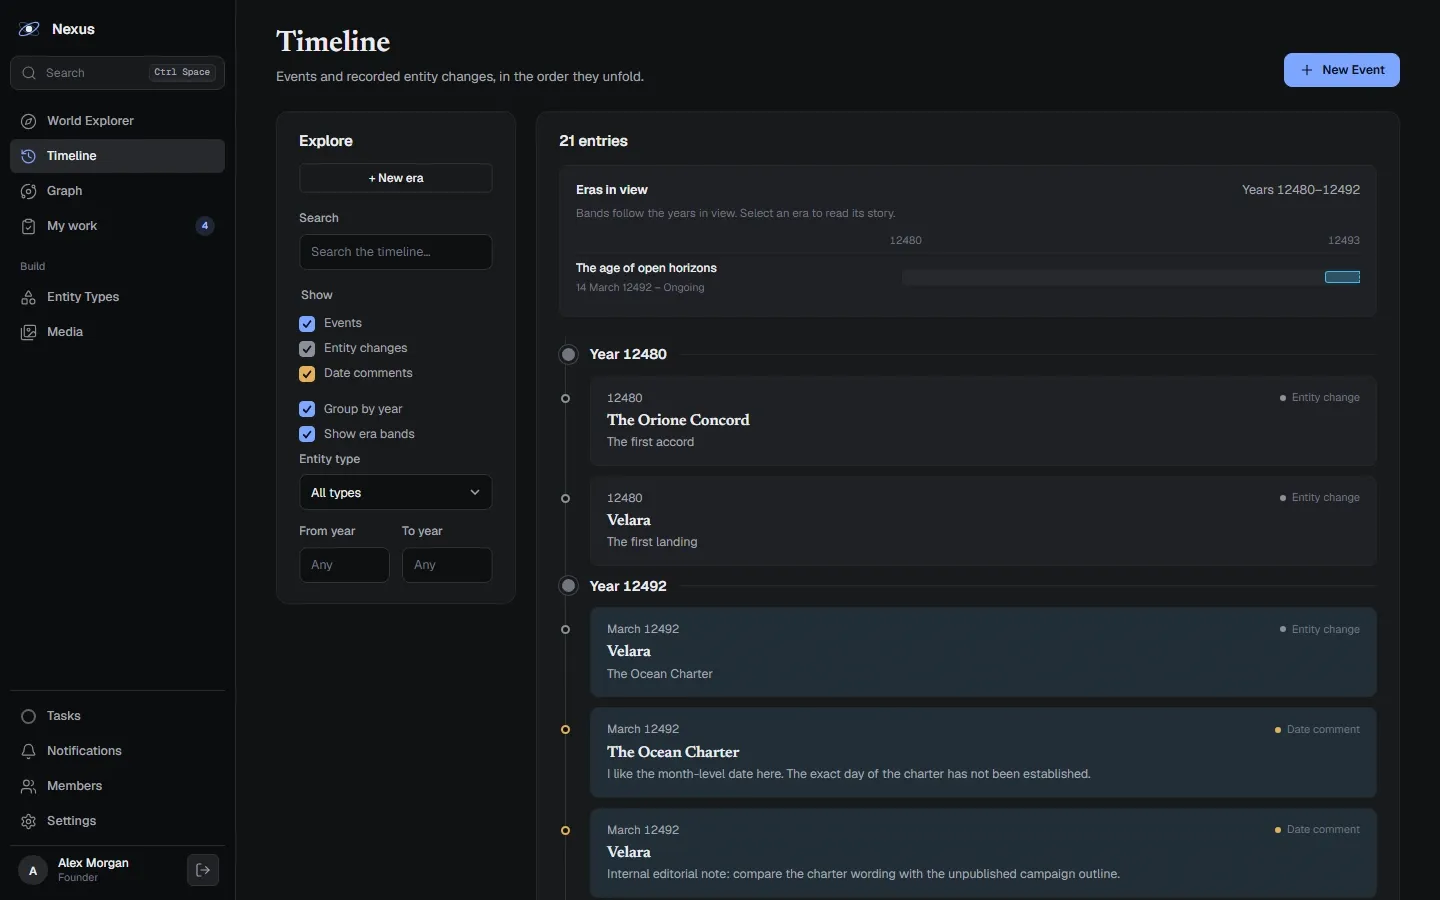Click the Timeline history icon in sidebar
1440x900 pixels.
28,156
